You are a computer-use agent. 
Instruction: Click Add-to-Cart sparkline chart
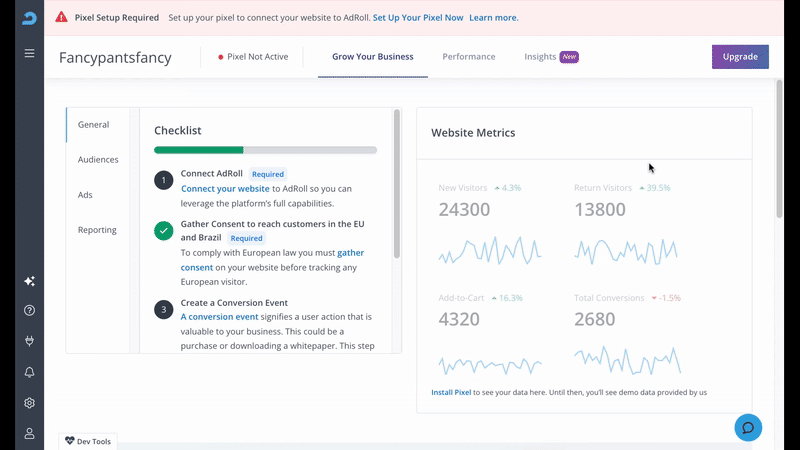coord(490,365)
